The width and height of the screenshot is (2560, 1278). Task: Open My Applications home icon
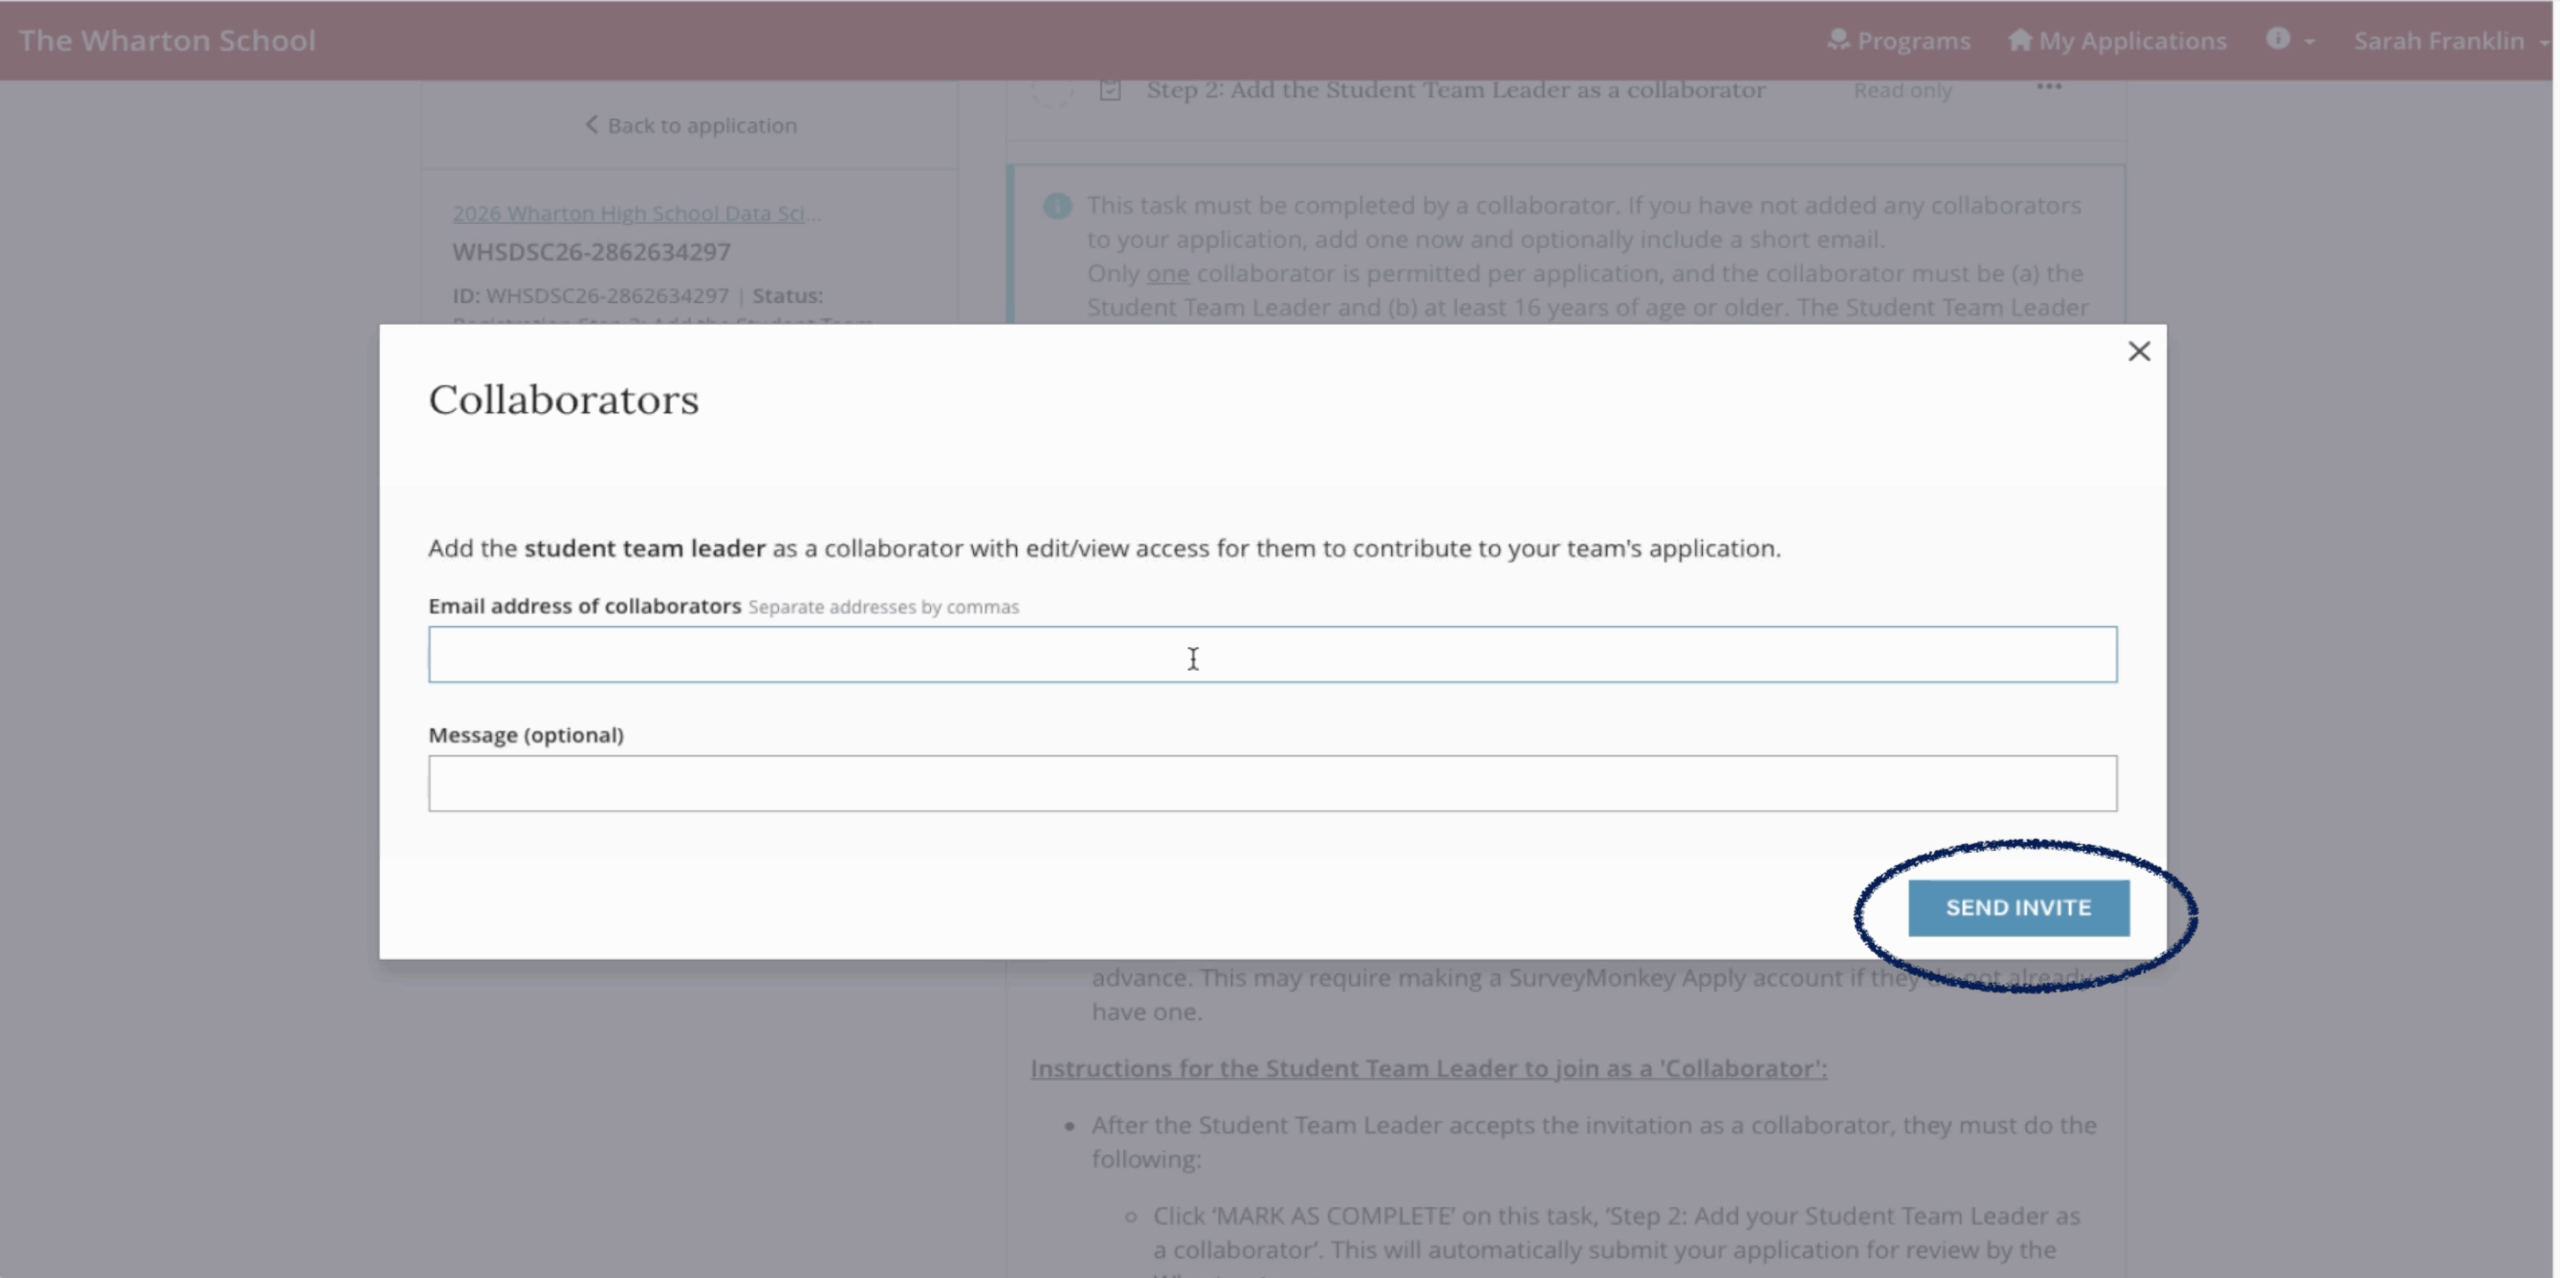(2020, 40)
